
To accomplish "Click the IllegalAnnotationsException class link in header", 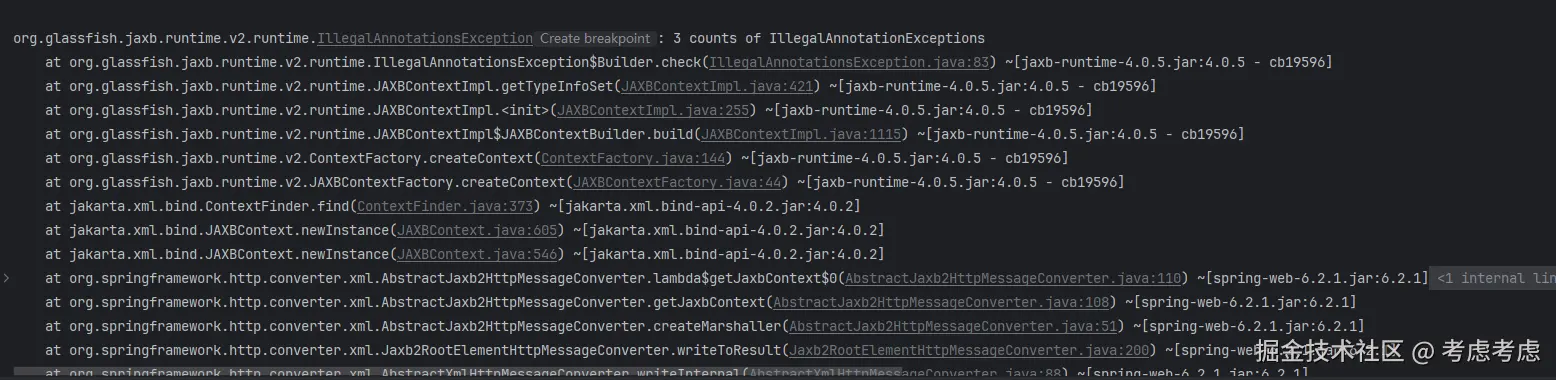I will (x=425, y=39).
